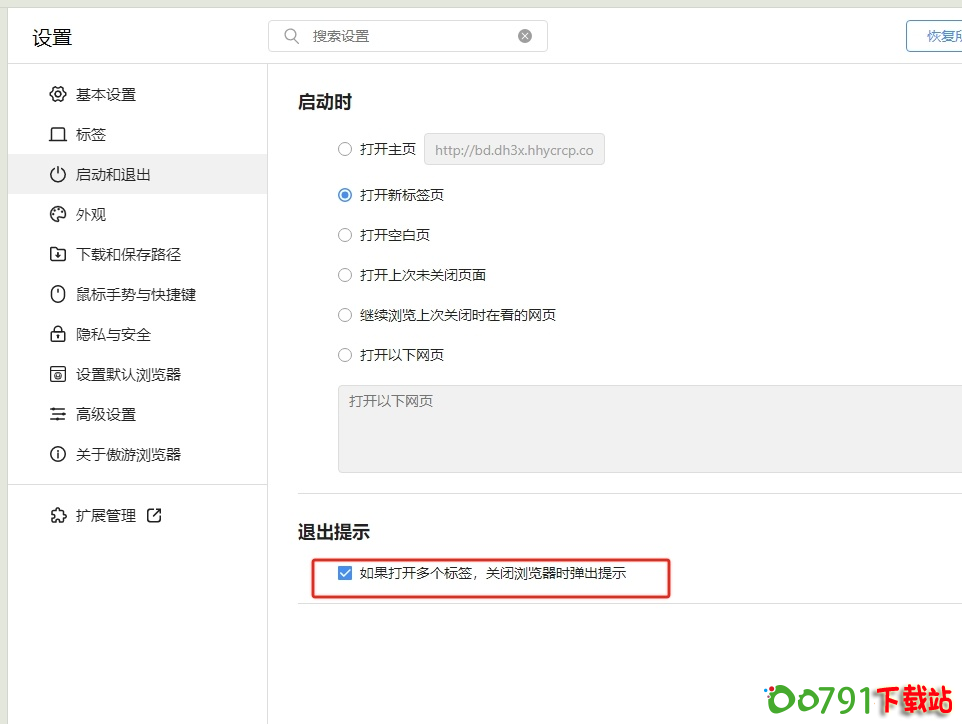The image size is (962, 724).
Task: Click the 搜索设置 search field
Action: pos(410,36)
